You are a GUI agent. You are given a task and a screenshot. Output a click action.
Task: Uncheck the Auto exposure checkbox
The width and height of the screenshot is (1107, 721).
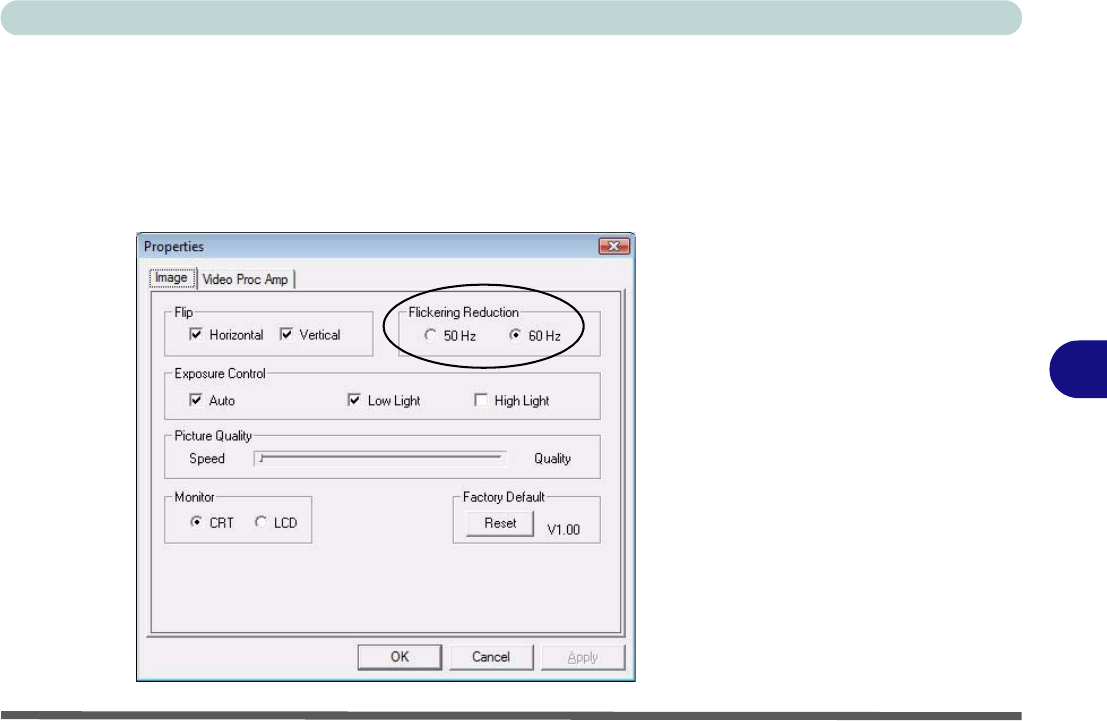click(196, 400)
